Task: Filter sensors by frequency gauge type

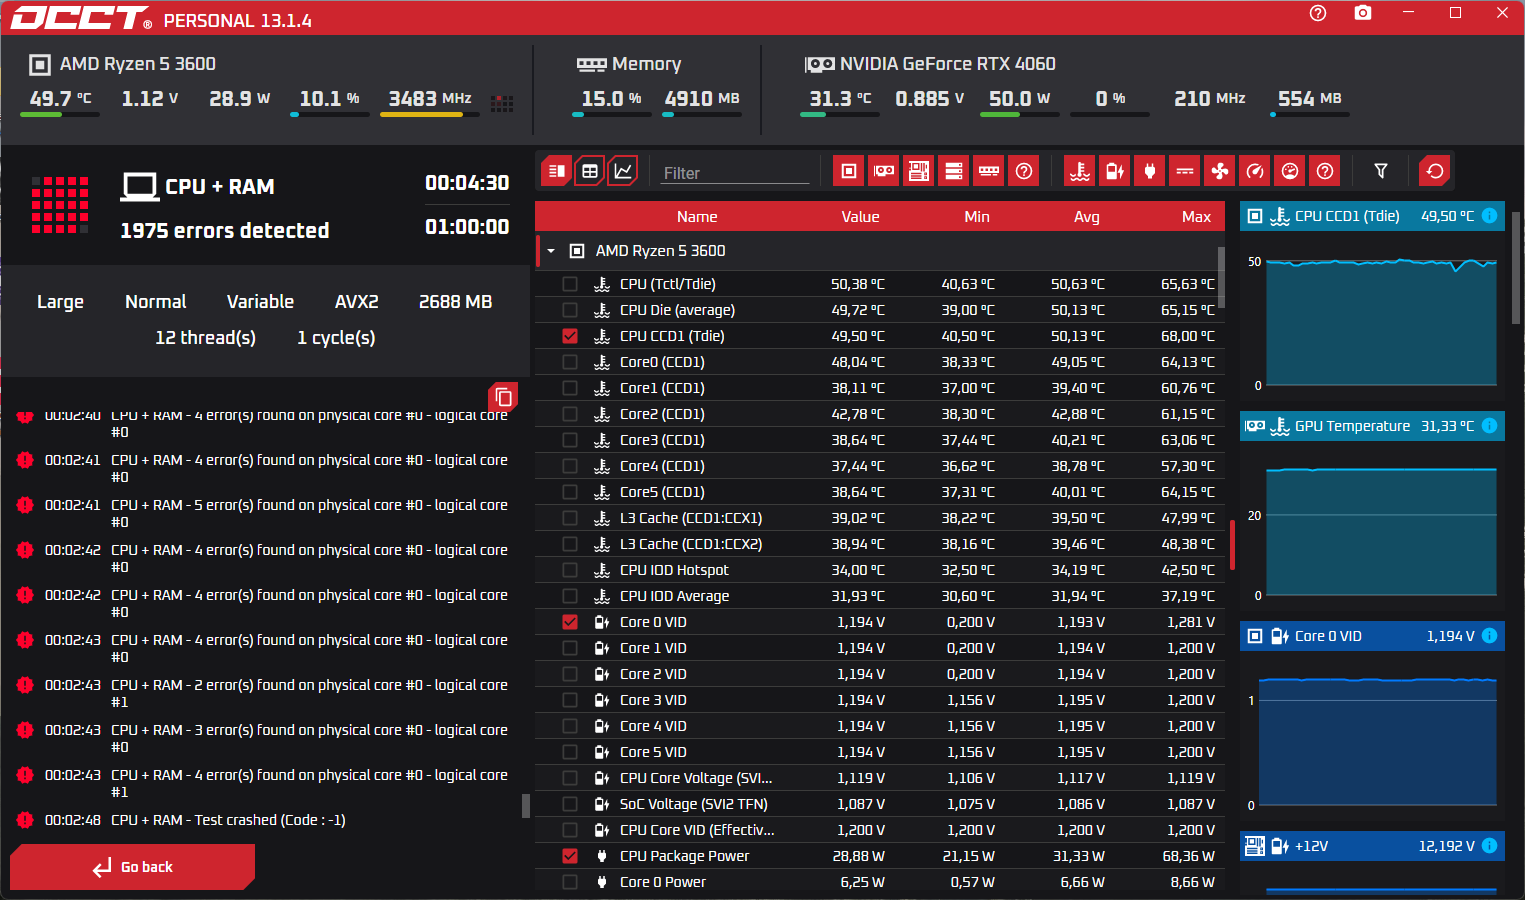Action: [1255, 171]
